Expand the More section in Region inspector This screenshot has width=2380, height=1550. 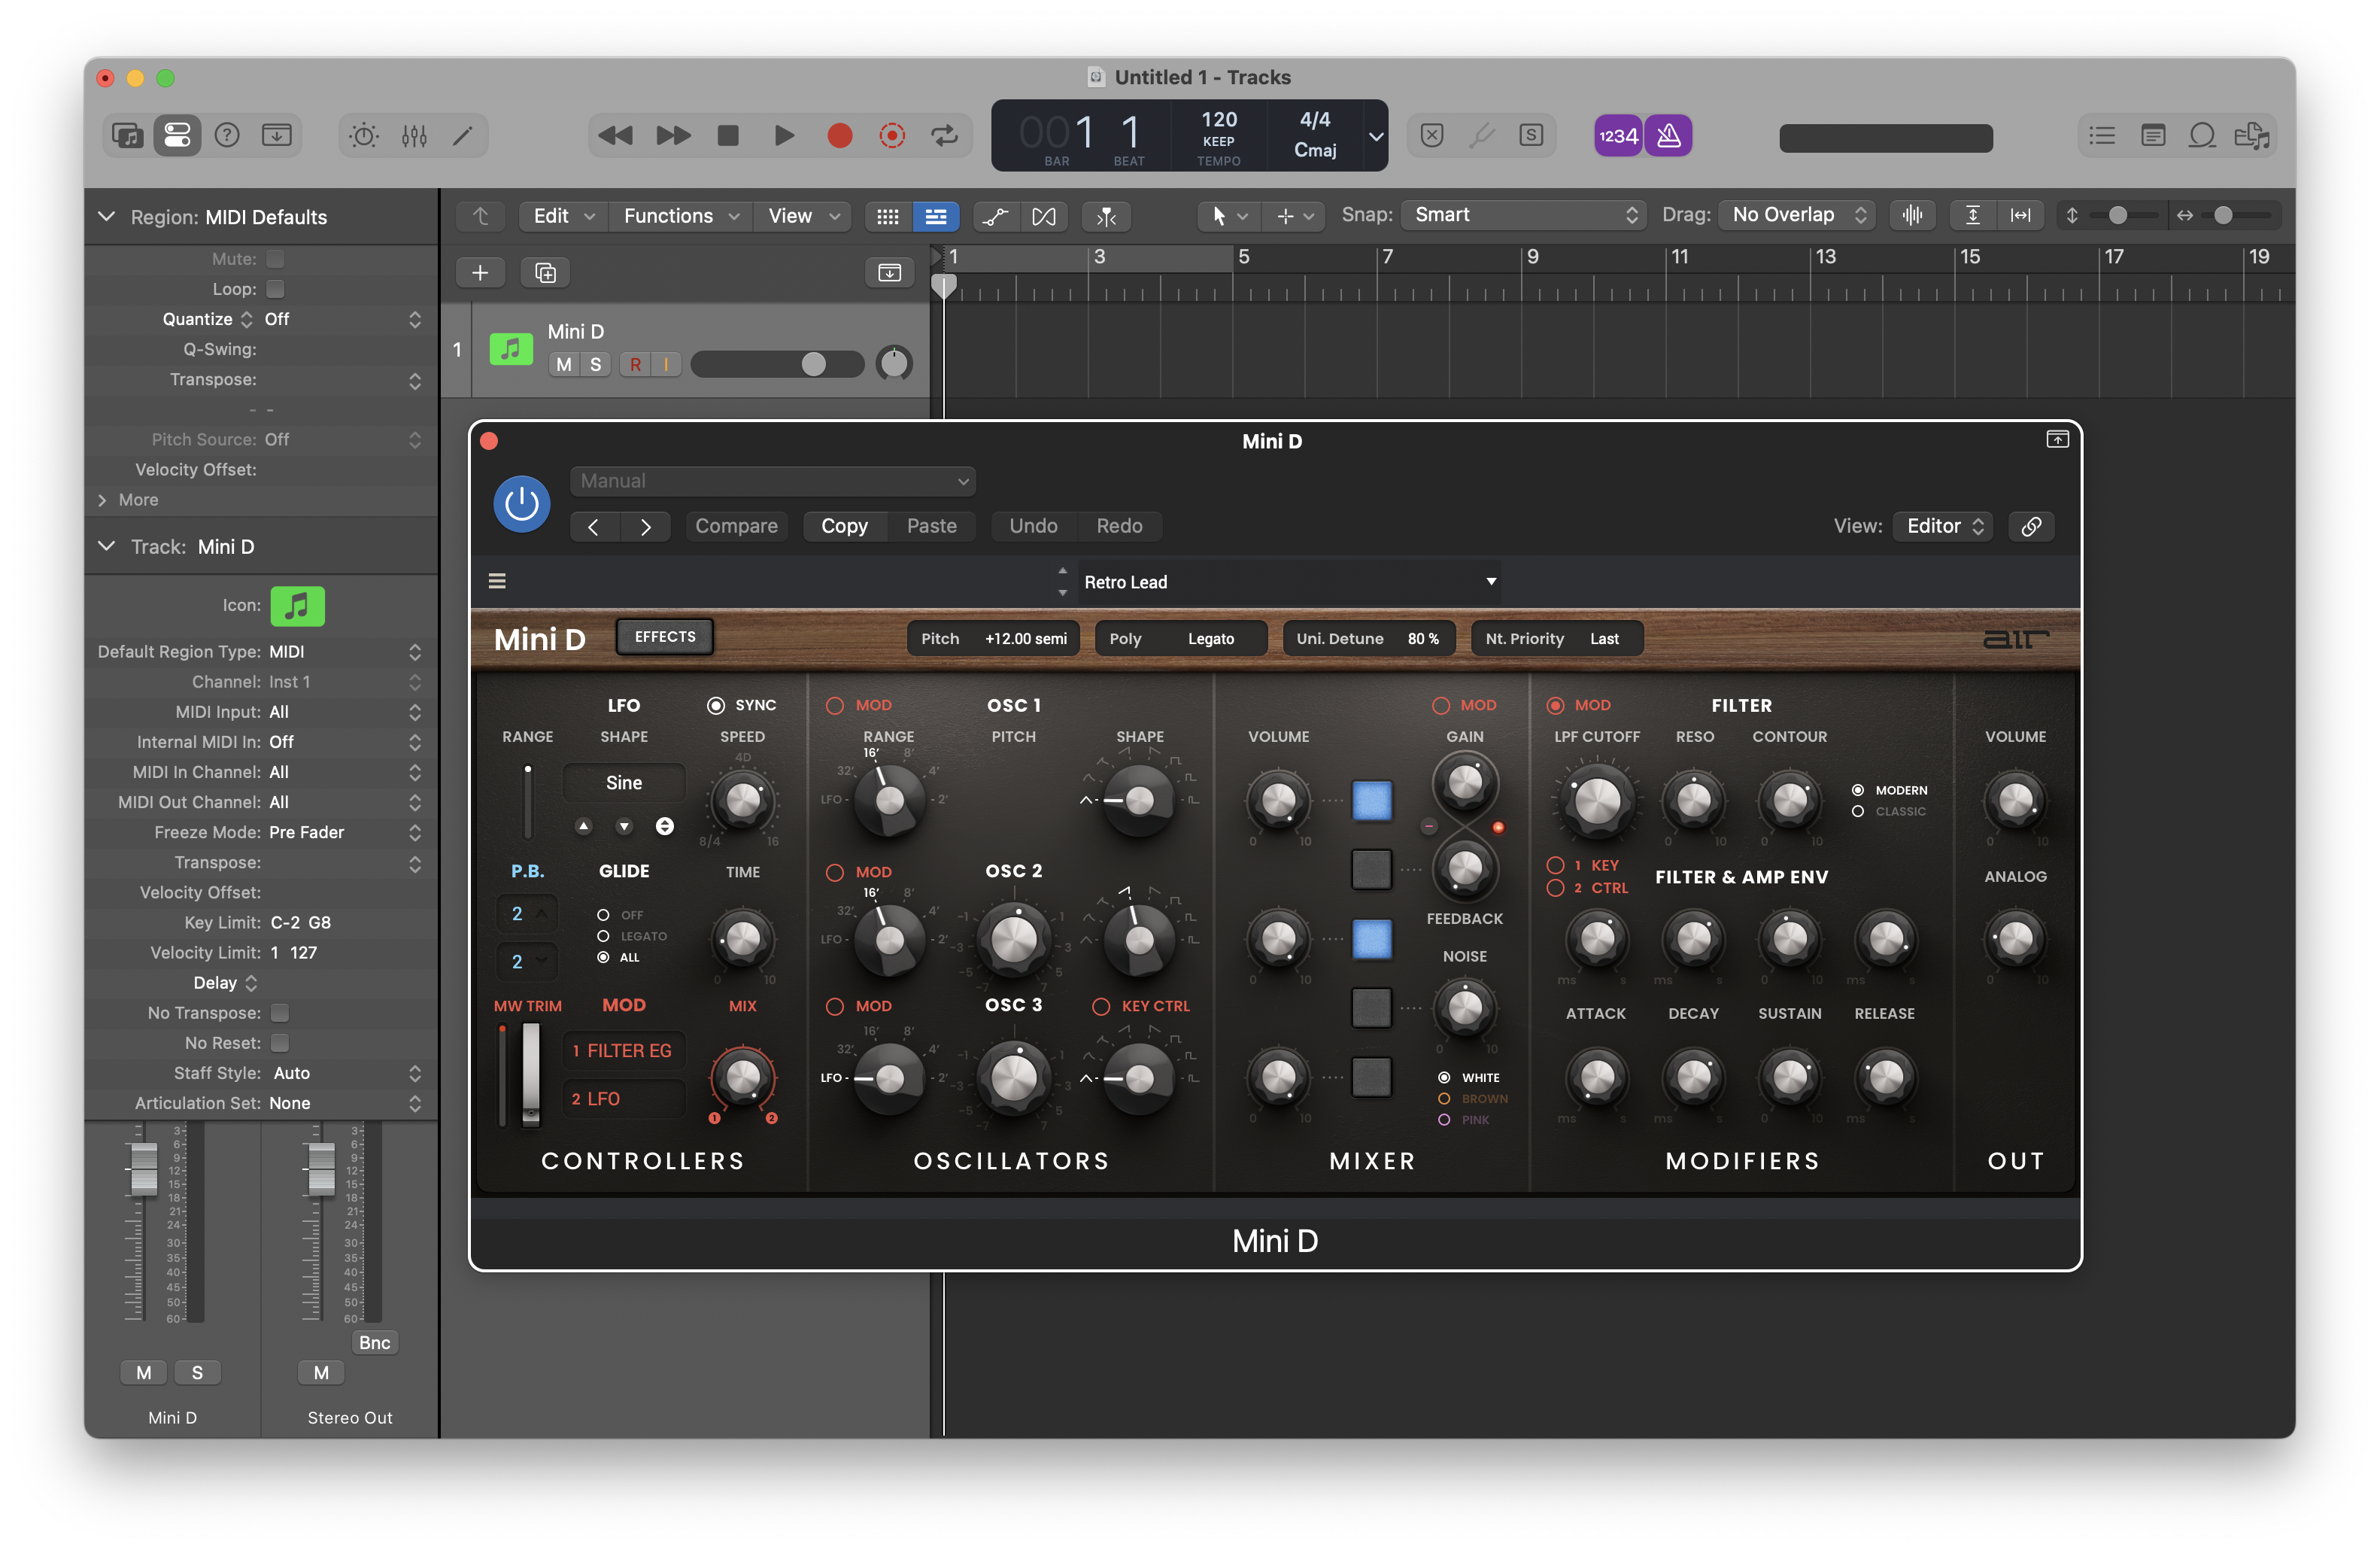tap(104, 500)
